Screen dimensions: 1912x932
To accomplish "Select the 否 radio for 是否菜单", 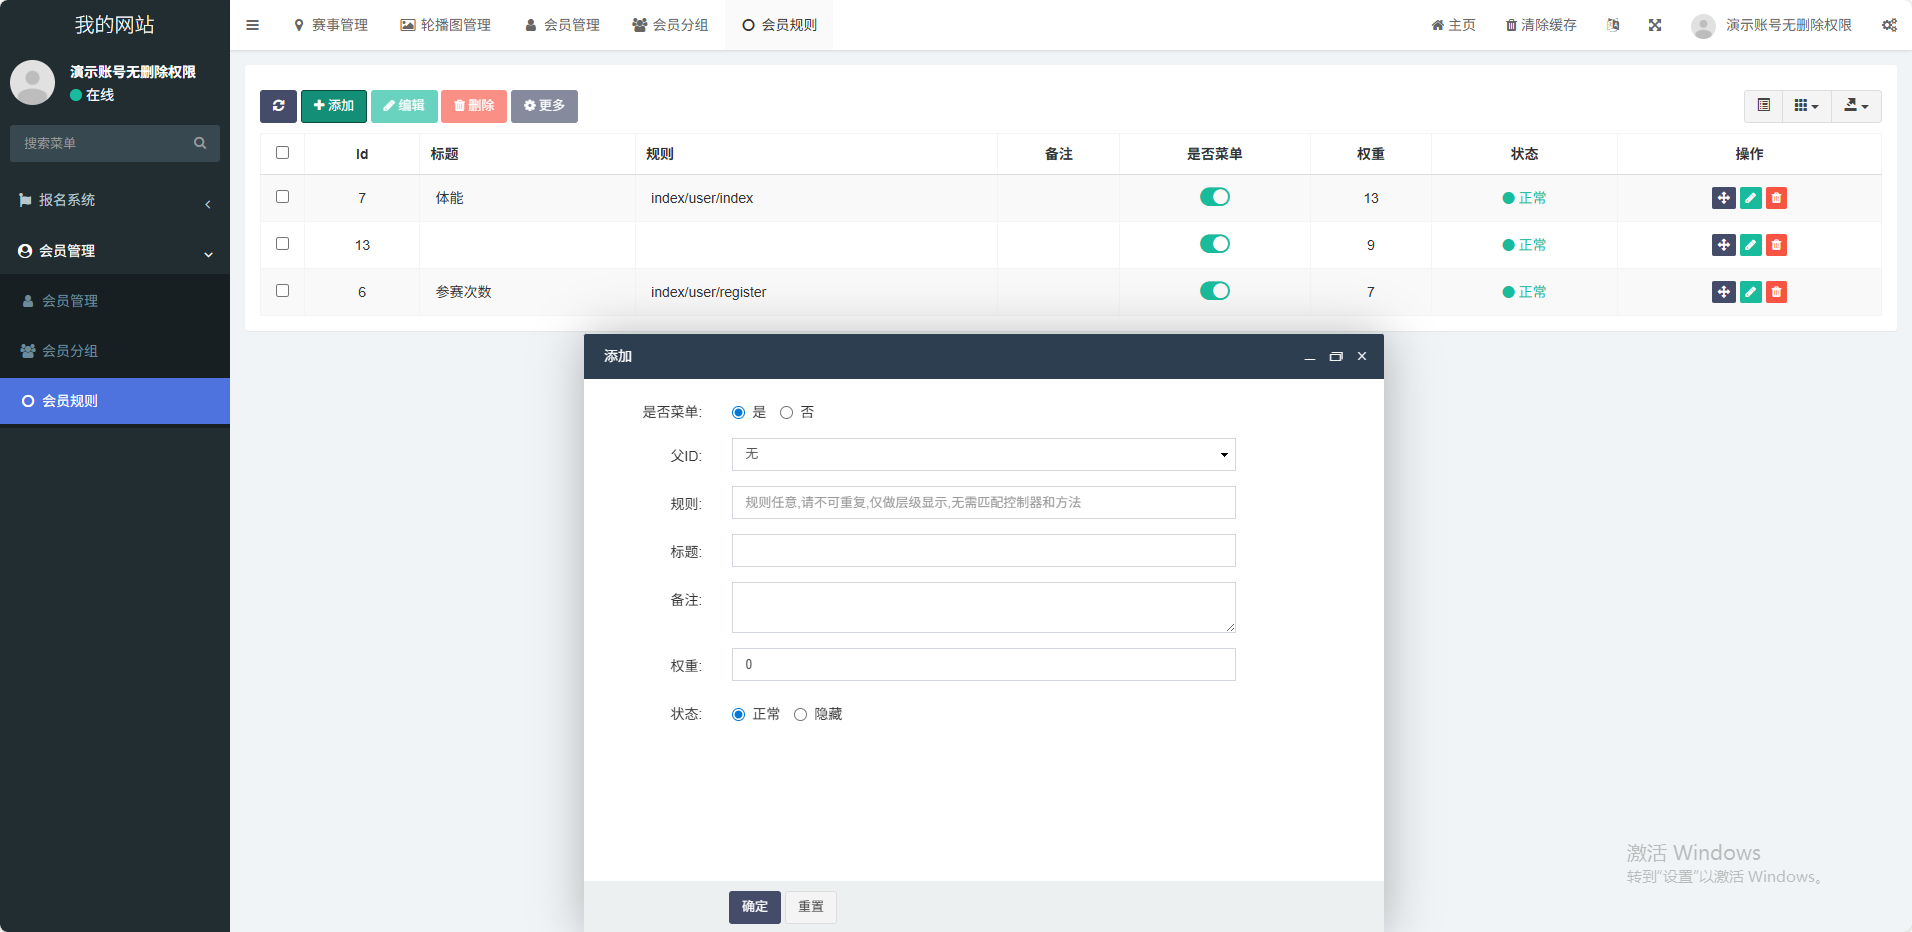I will 787,413.
